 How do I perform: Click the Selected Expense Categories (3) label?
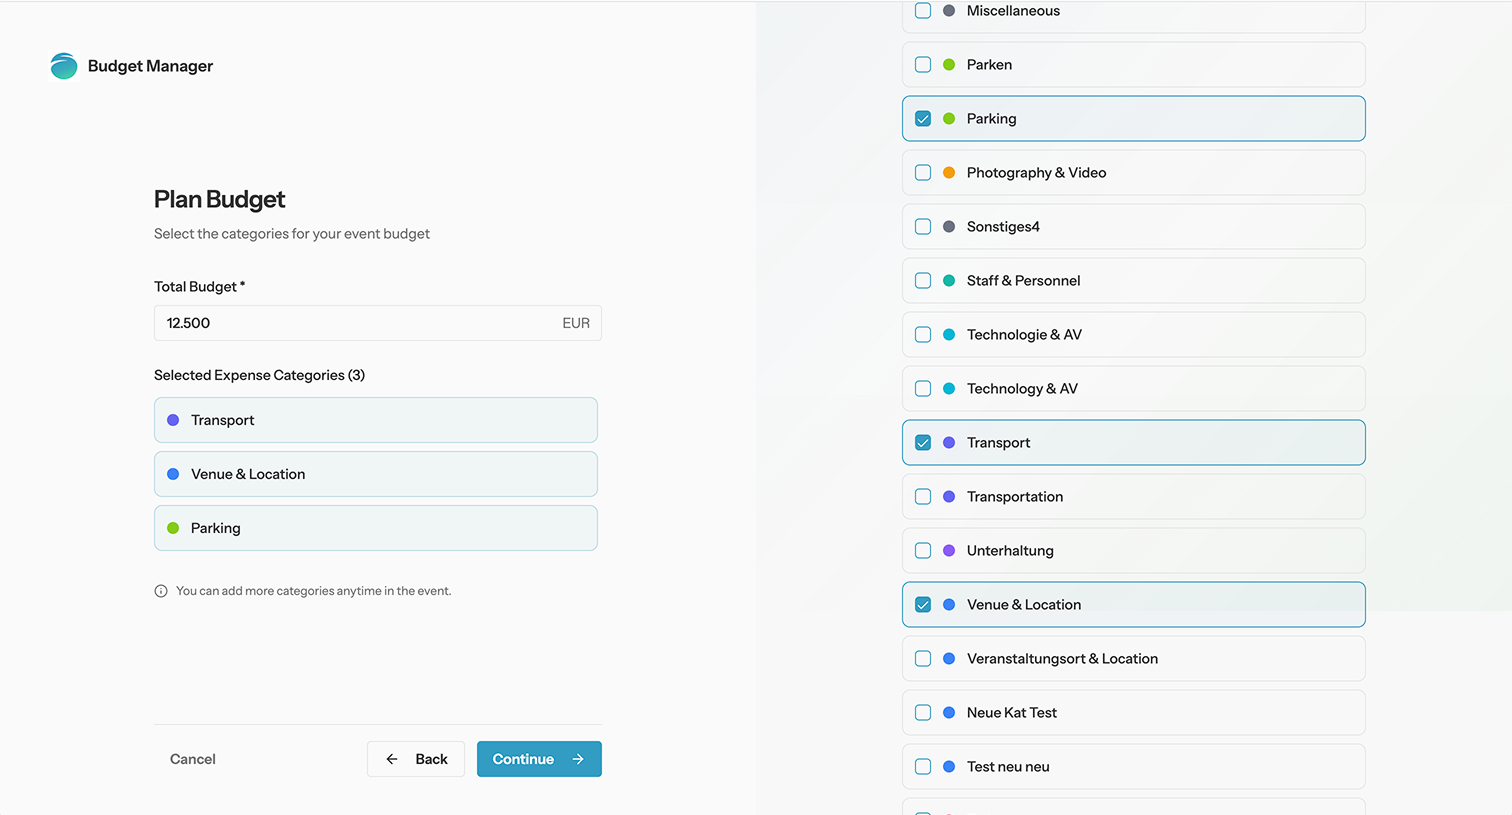259,375
